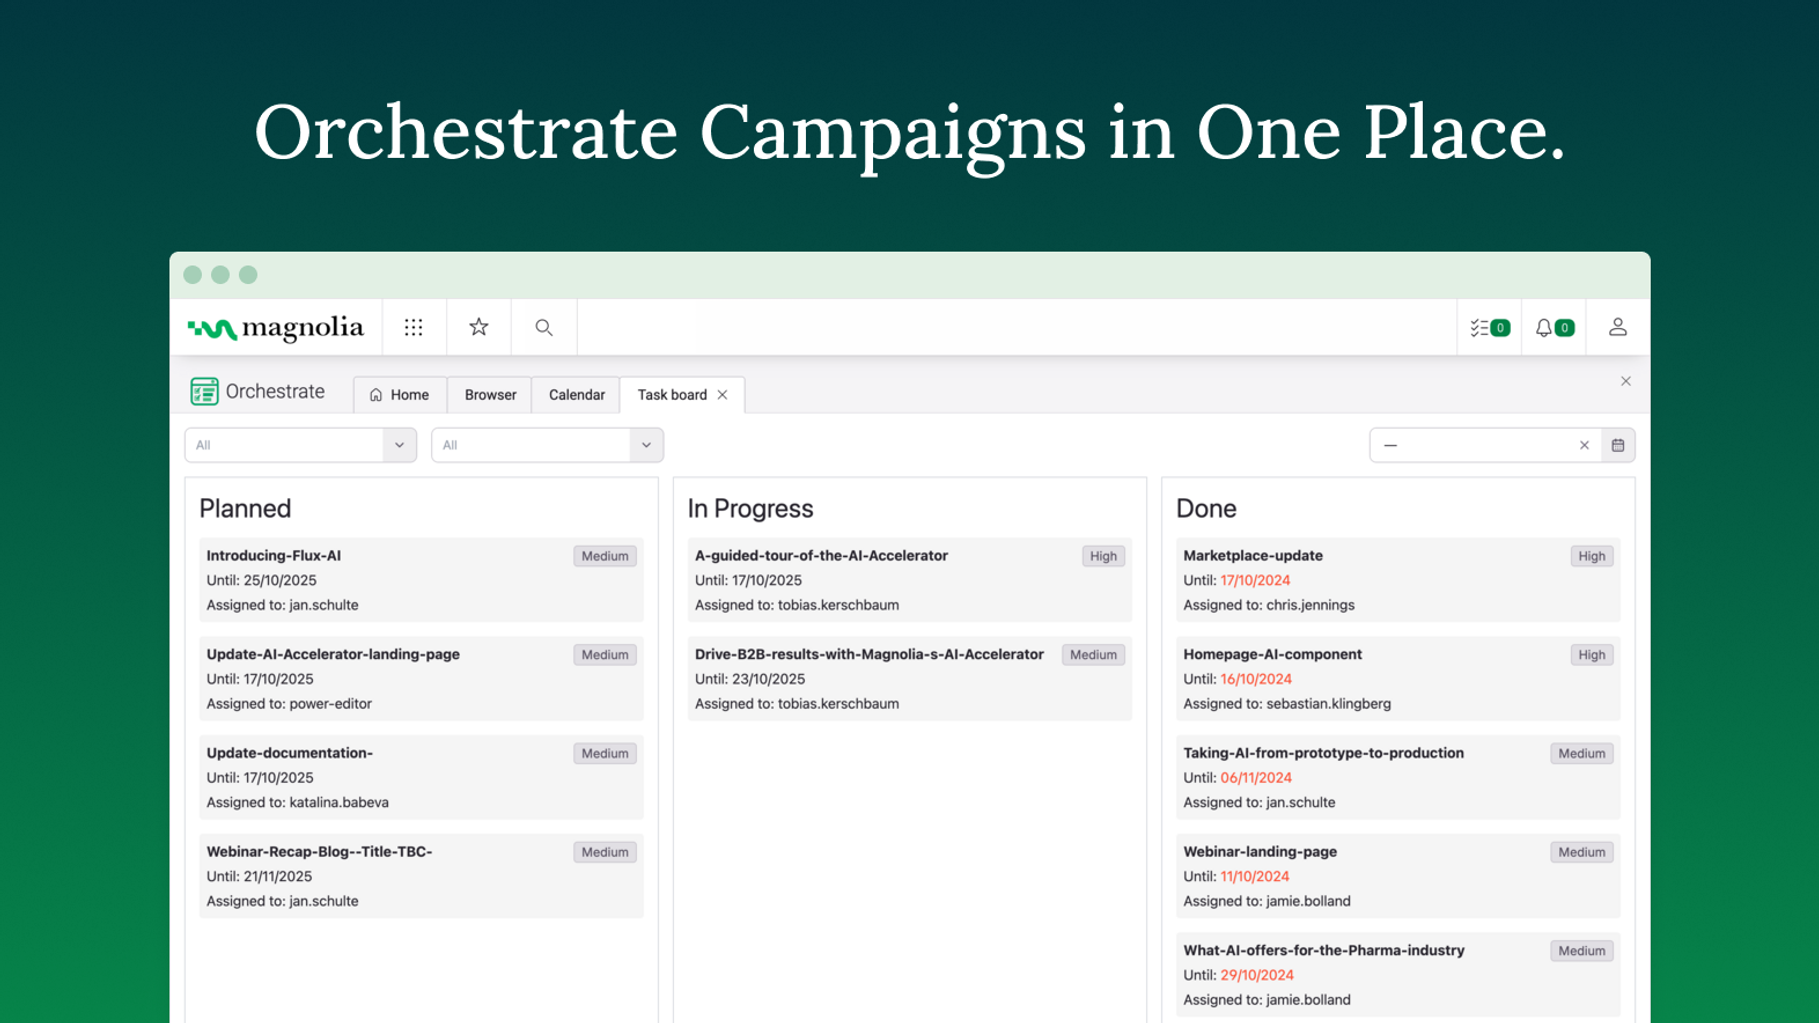Click Medium badge on Drive-B2B-results card
The image size is (1819, 1023).
[1093, 655]
